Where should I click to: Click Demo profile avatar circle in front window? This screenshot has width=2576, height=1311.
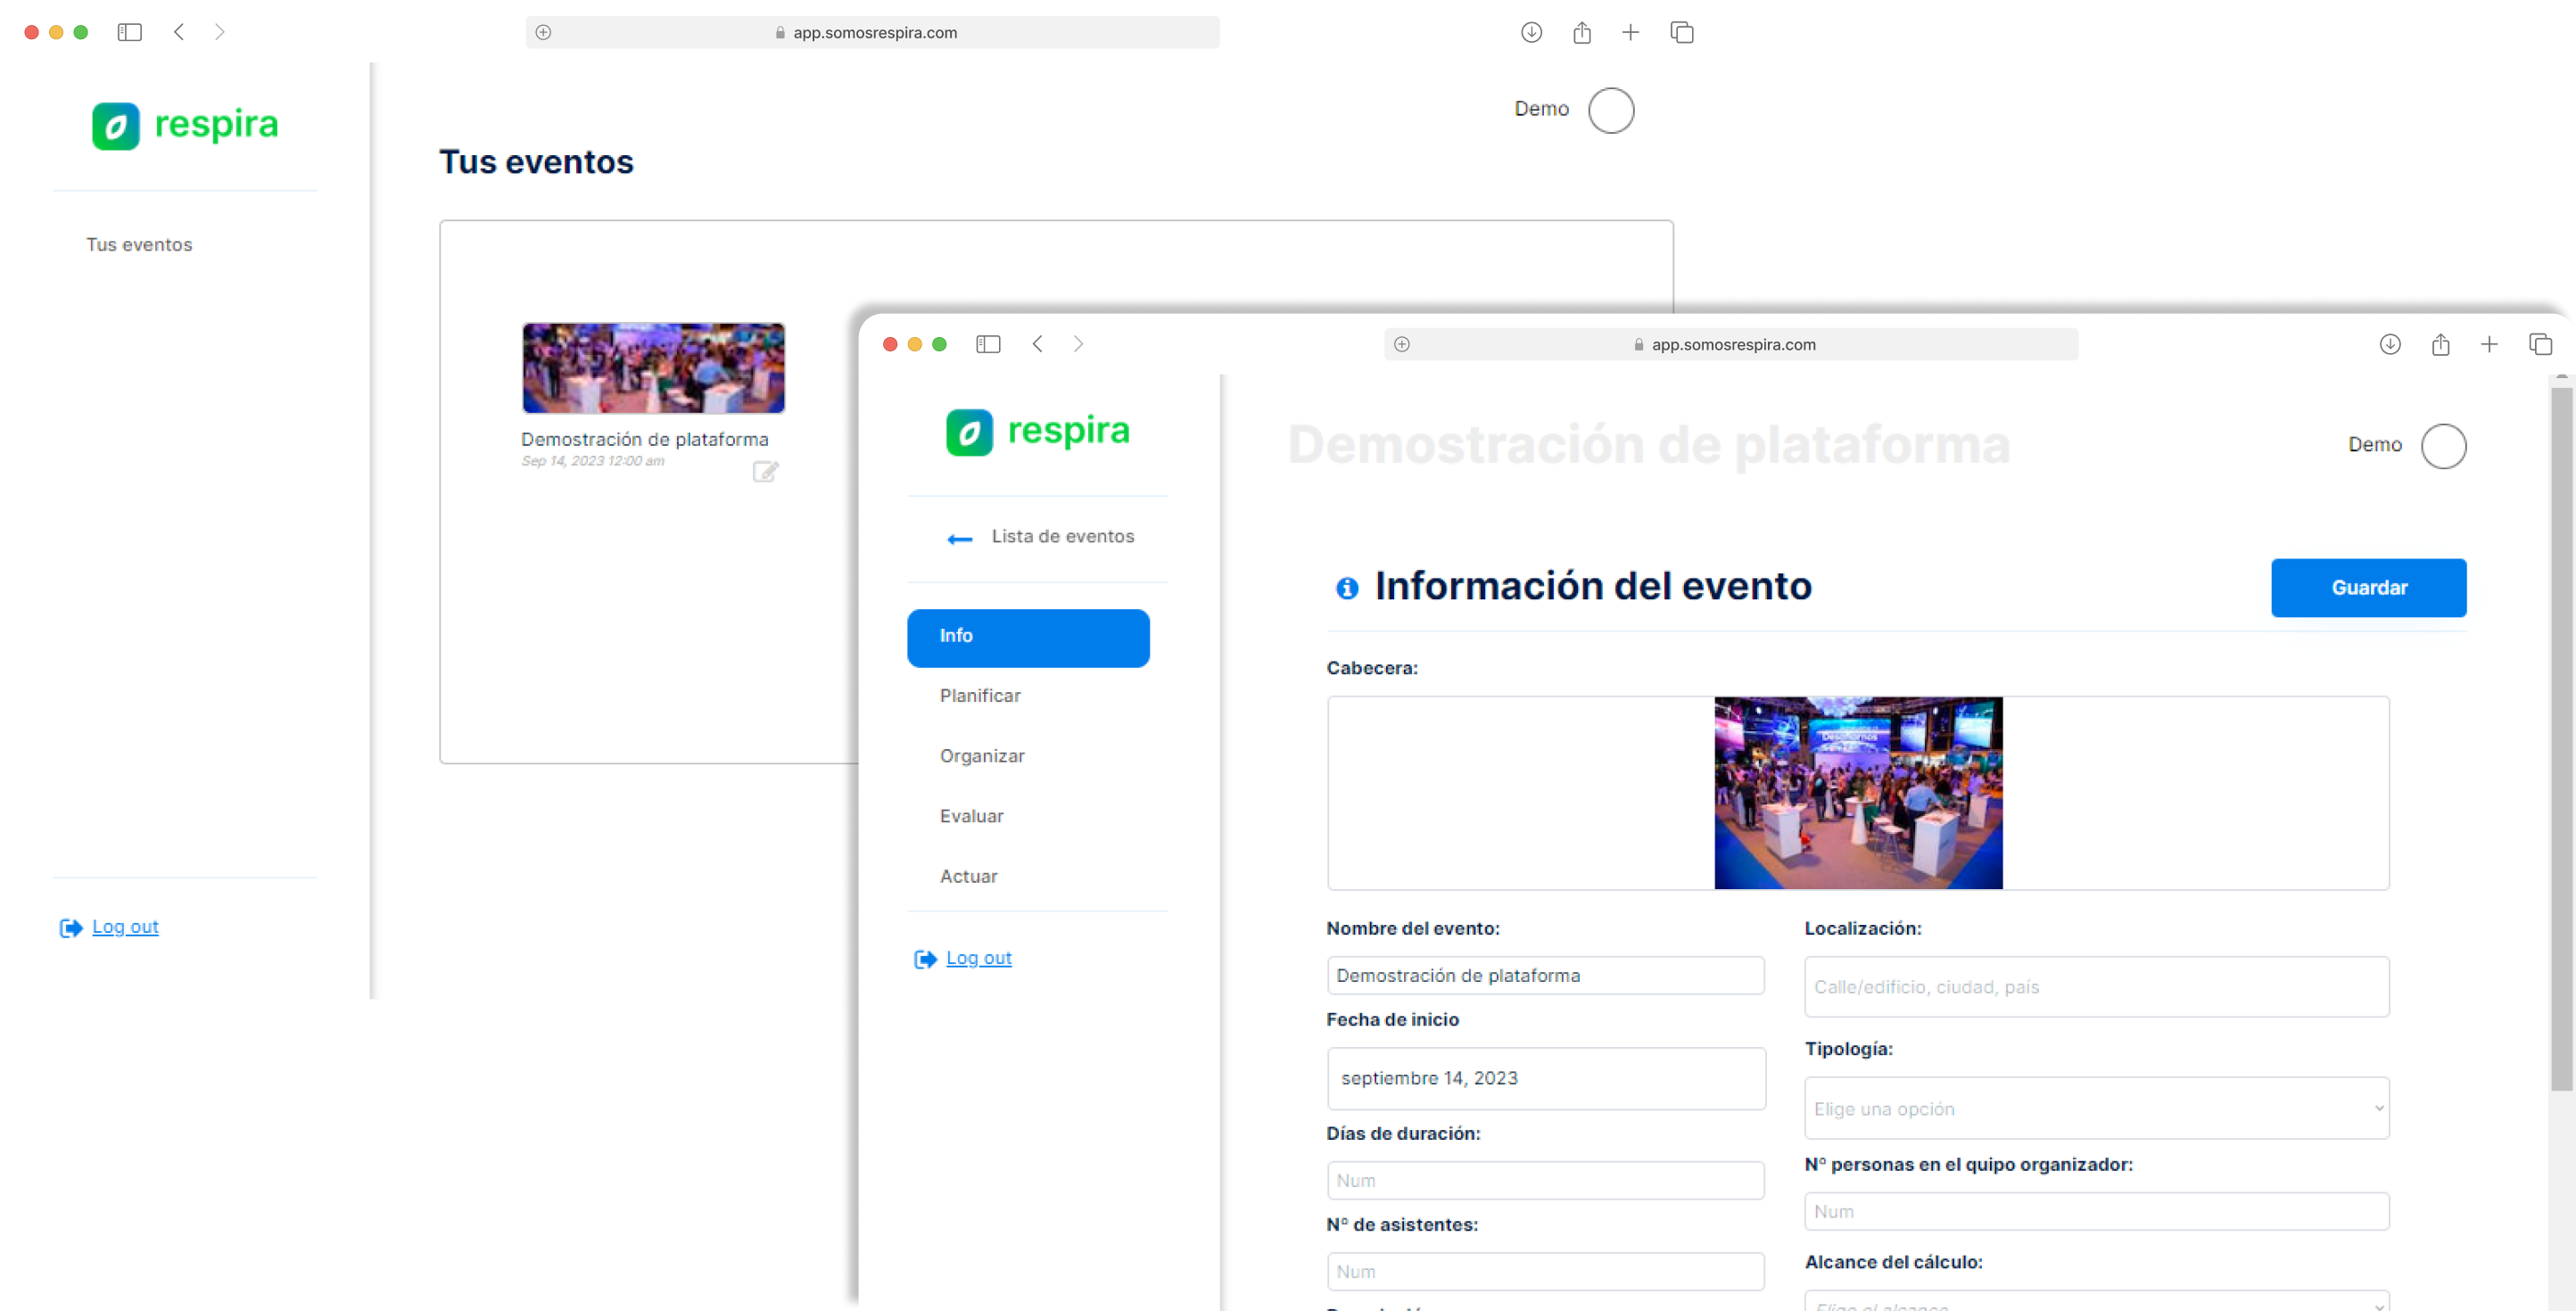pyautogui.click(x=2443, y=446)
